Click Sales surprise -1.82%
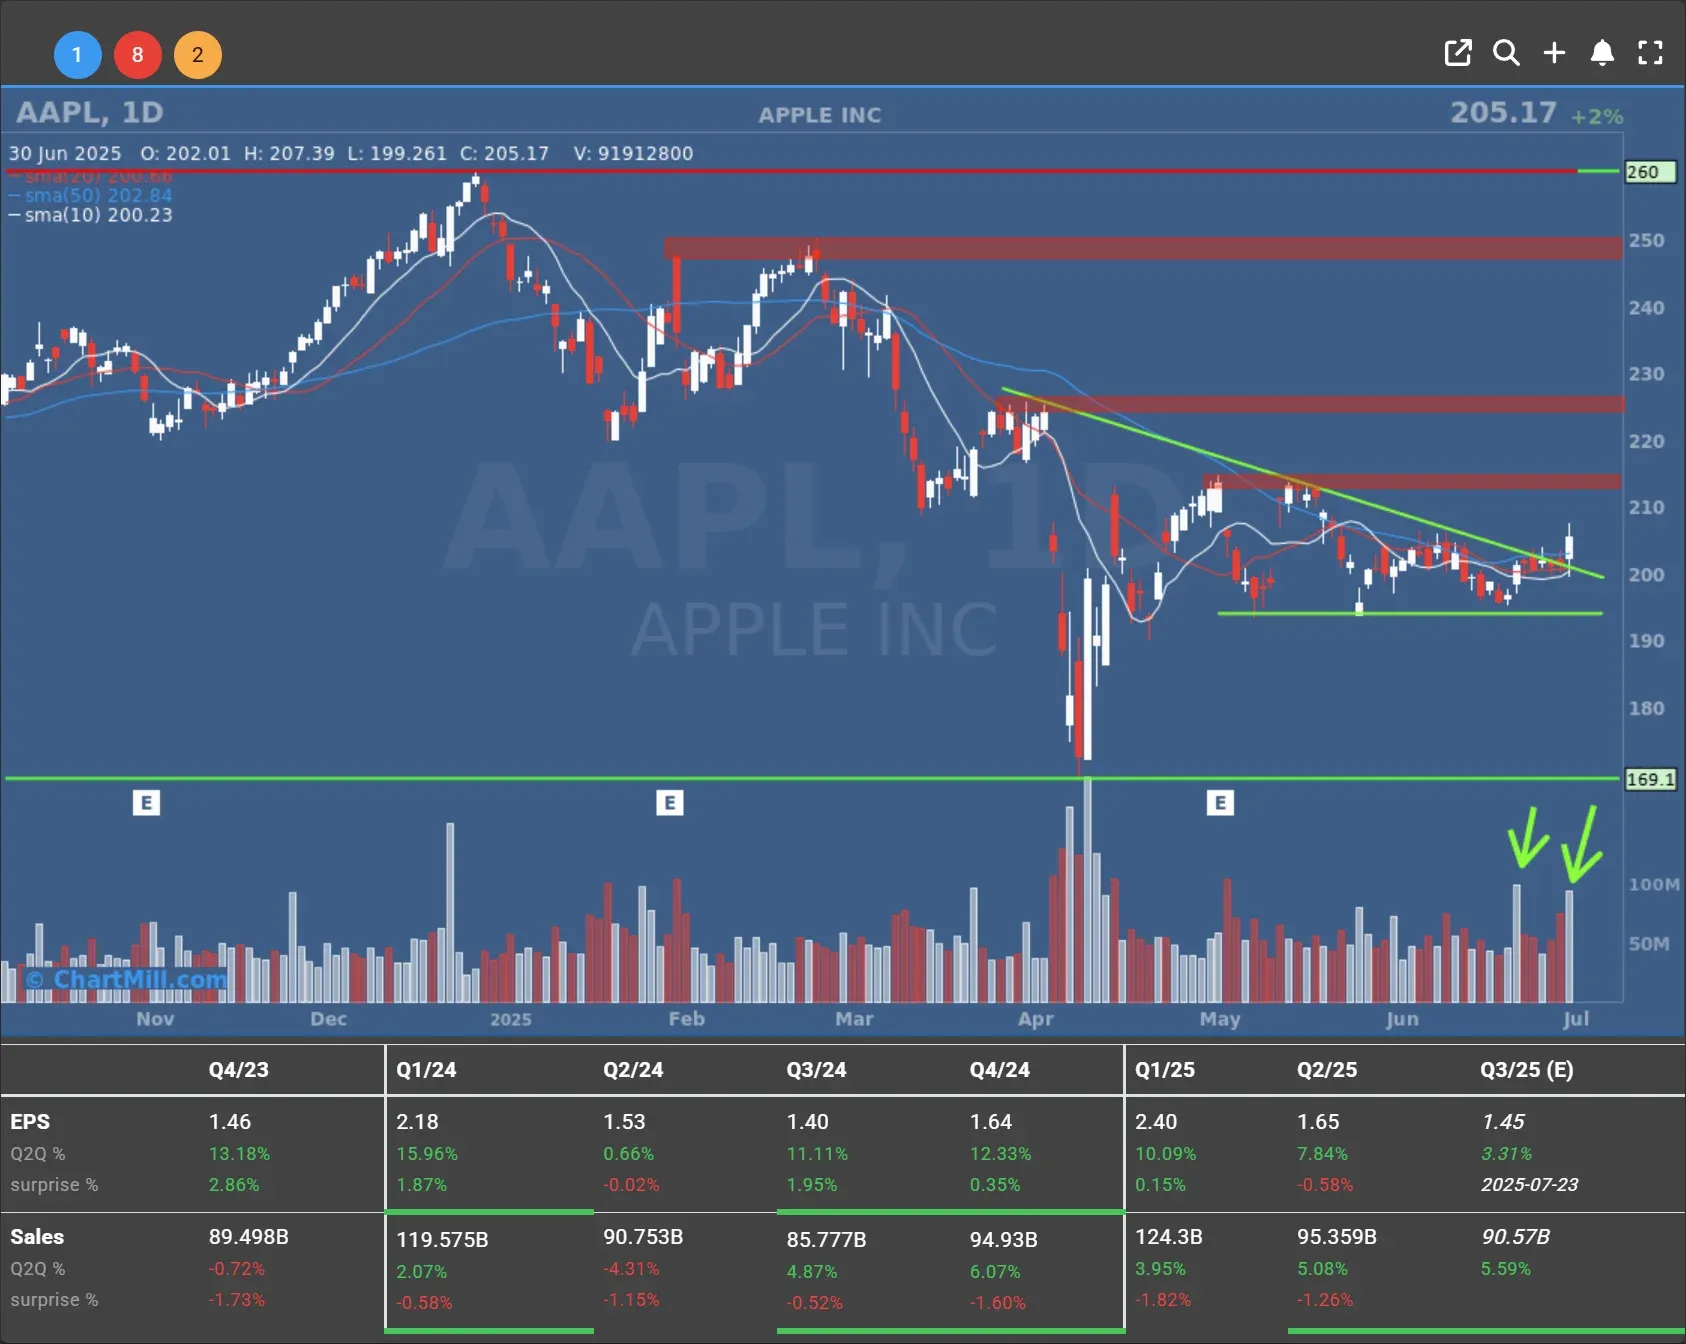Image resolution: width=1686 pixels, height=1344 pixels. tap(1163, 1299)
